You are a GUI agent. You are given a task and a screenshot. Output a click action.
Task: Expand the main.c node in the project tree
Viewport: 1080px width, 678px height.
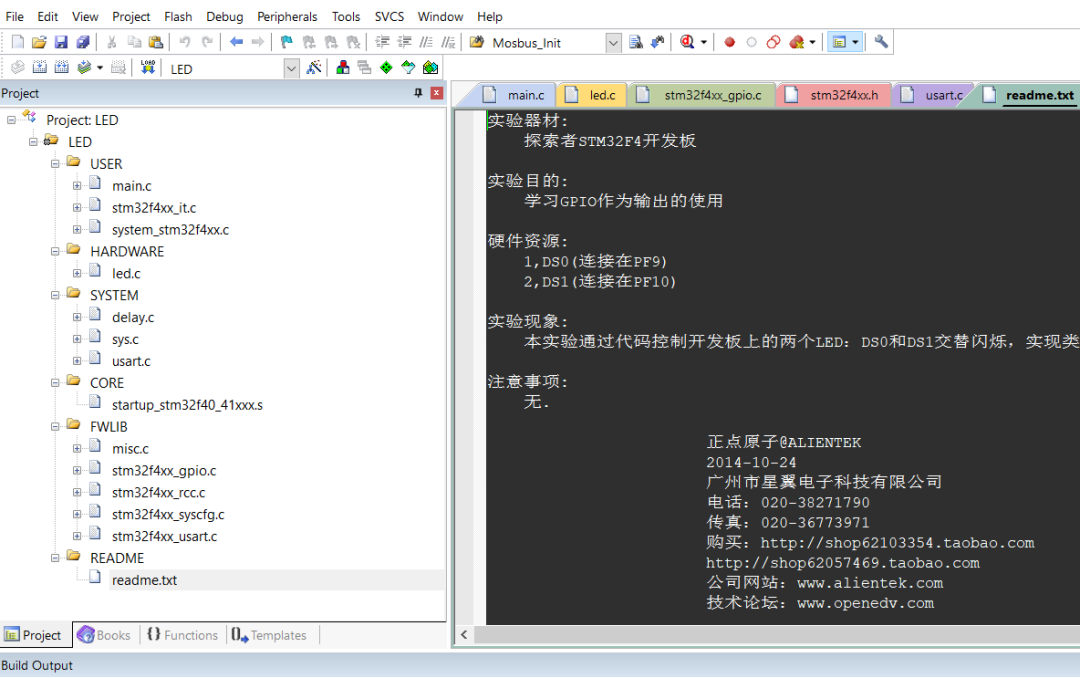click(x=78, y=186)
